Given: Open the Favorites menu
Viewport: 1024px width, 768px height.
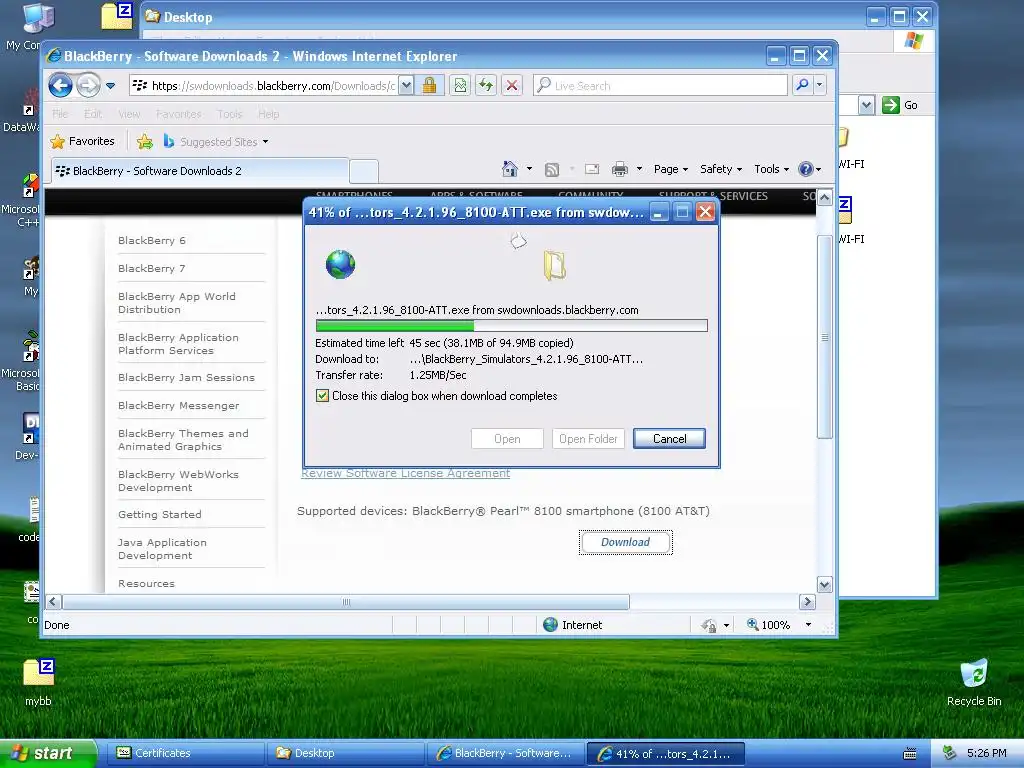Looking at the screenshot, I should pos(178,114).
